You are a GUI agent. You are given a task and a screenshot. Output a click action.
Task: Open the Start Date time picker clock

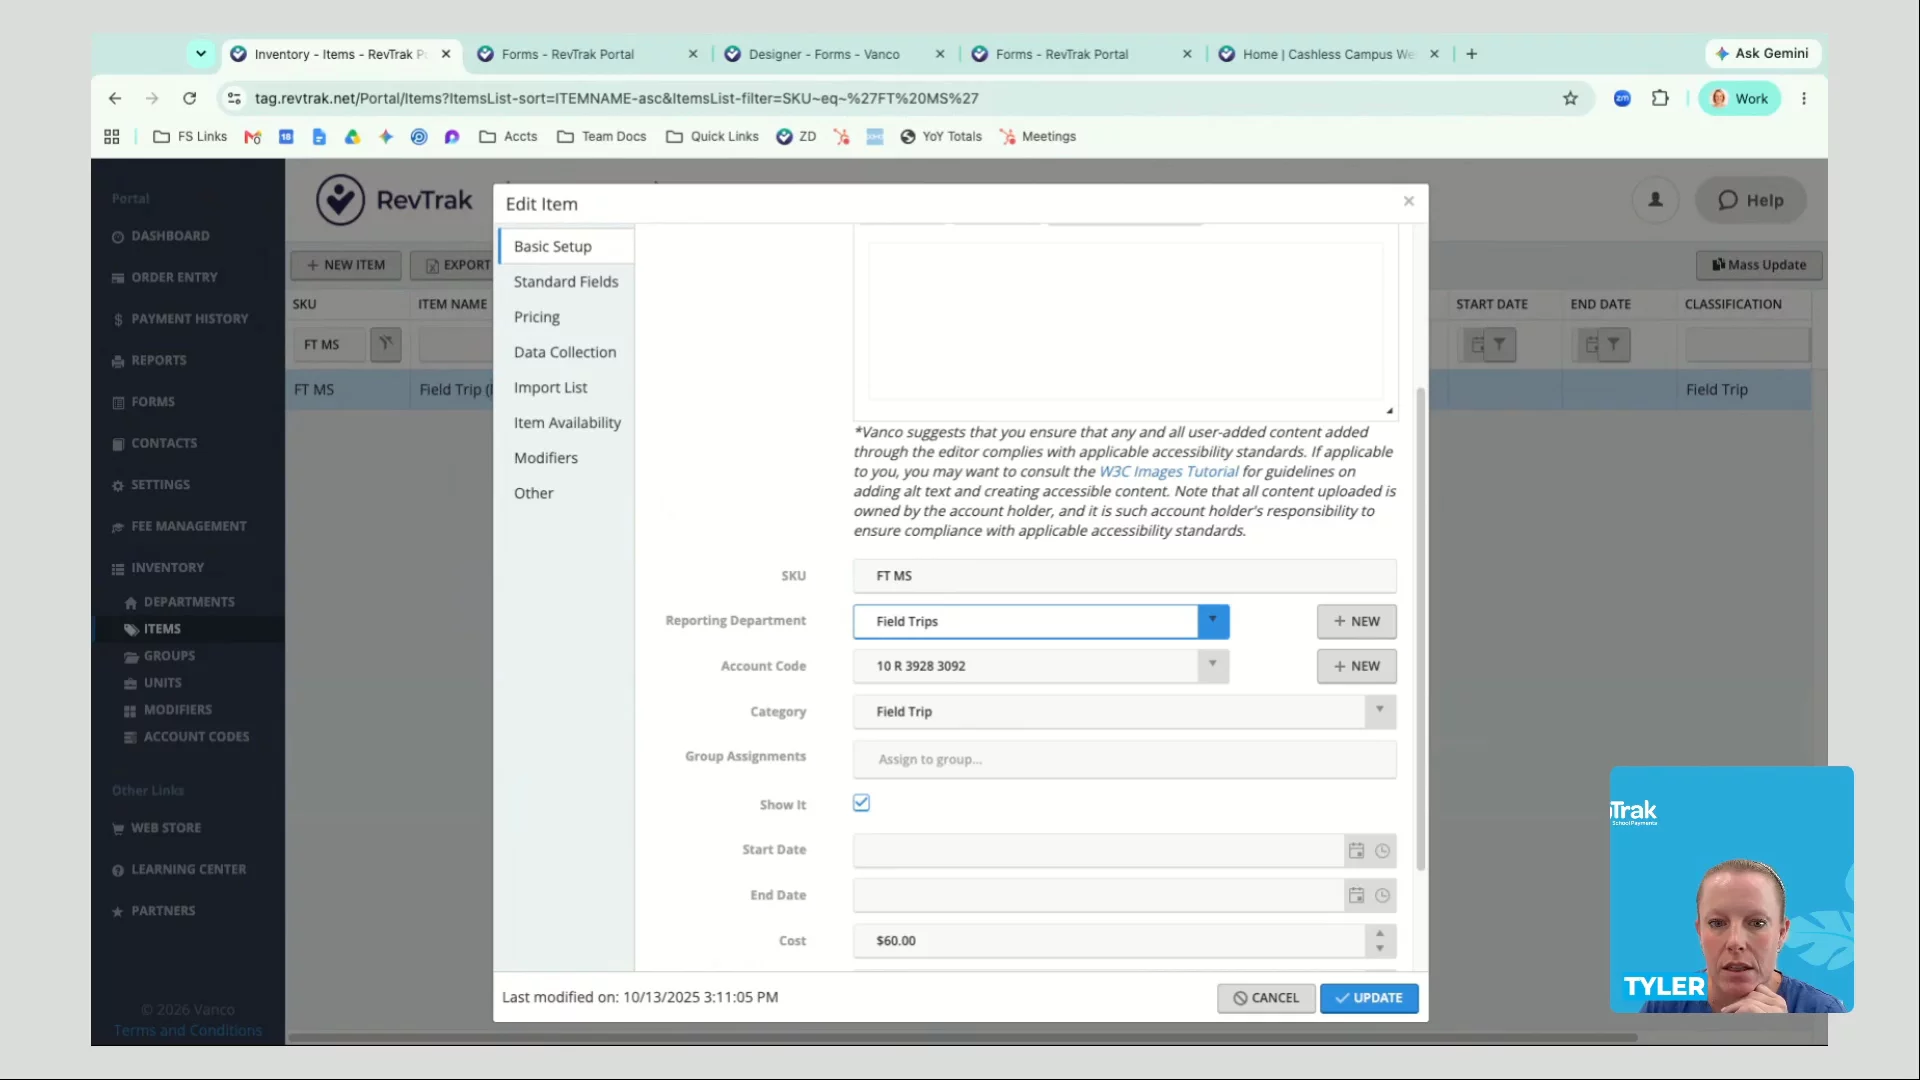1382,851
